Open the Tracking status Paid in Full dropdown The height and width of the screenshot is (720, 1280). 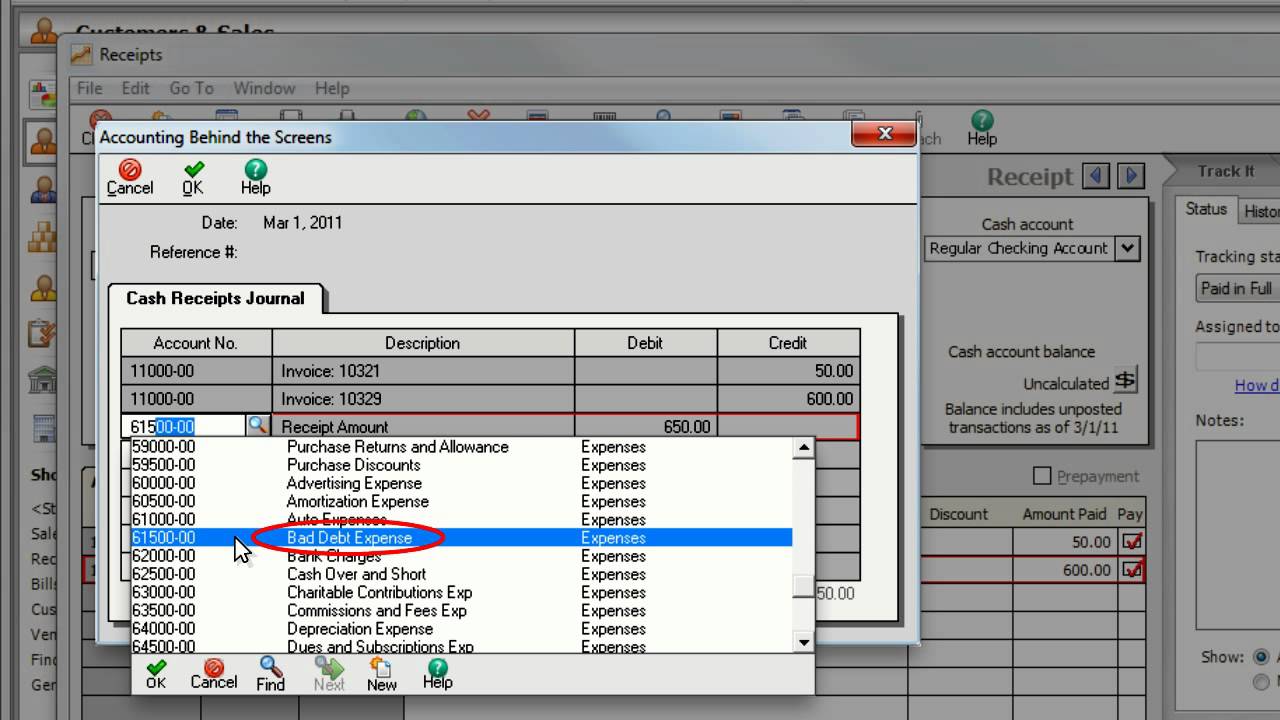[1238, 288]
